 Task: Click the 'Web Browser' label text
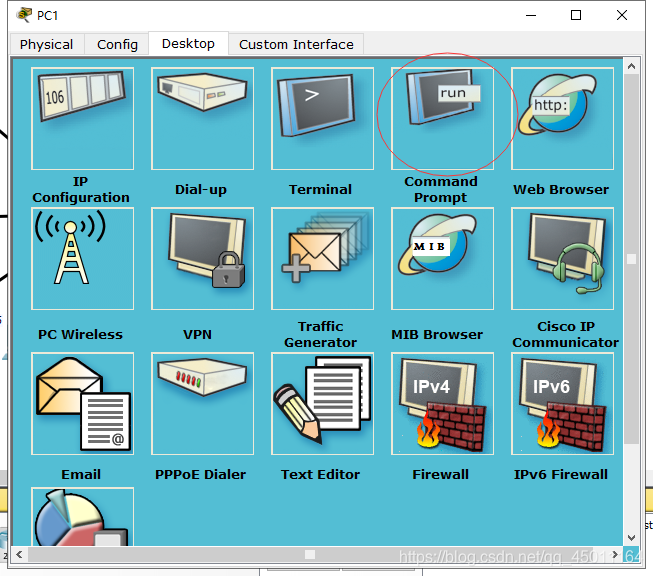tap(561, 190)
